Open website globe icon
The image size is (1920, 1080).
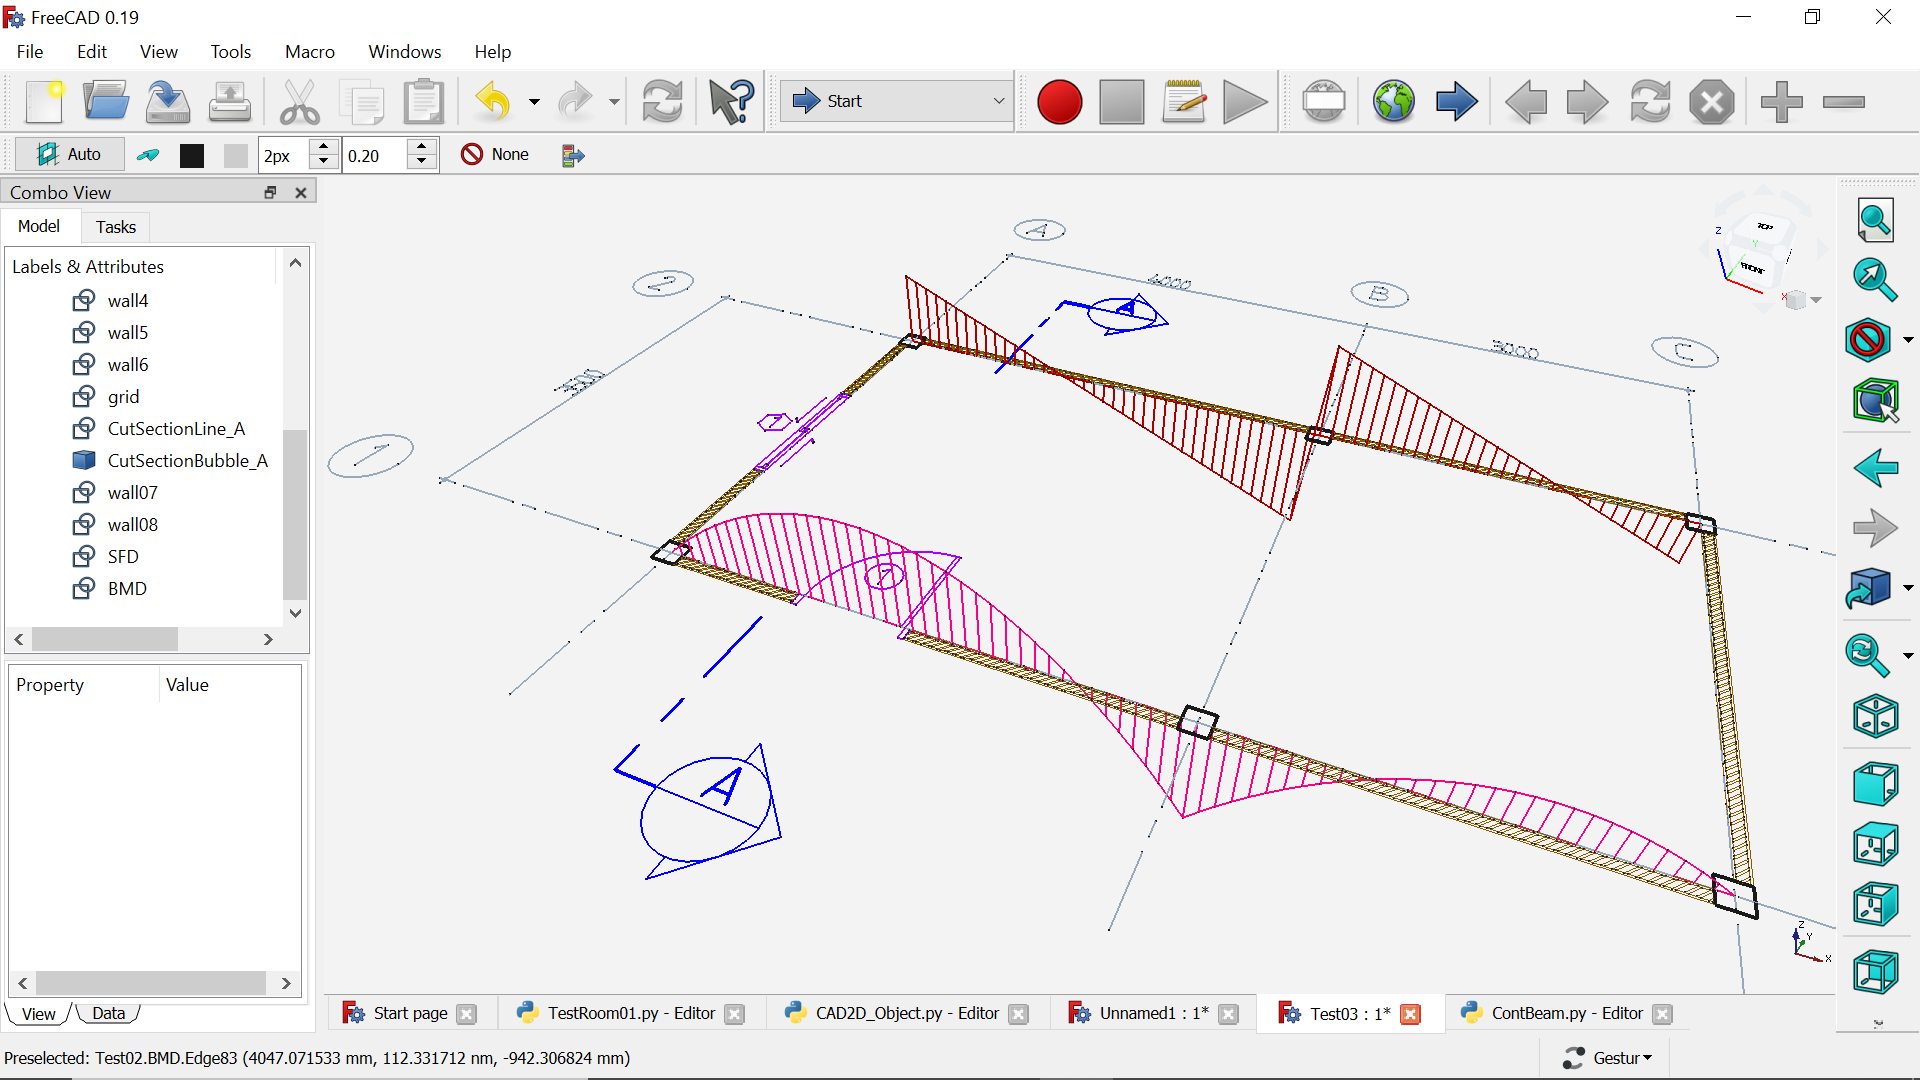pyautogui.click(x=1394, y=101)
